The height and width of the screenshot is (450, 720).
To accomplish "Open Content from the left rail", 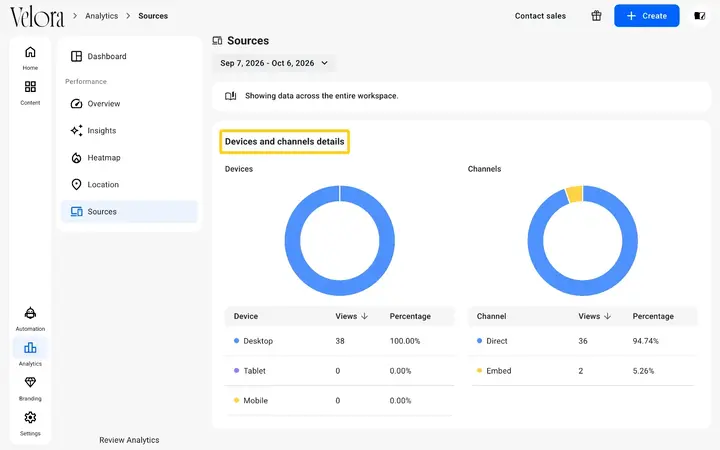I will point(30,93).
